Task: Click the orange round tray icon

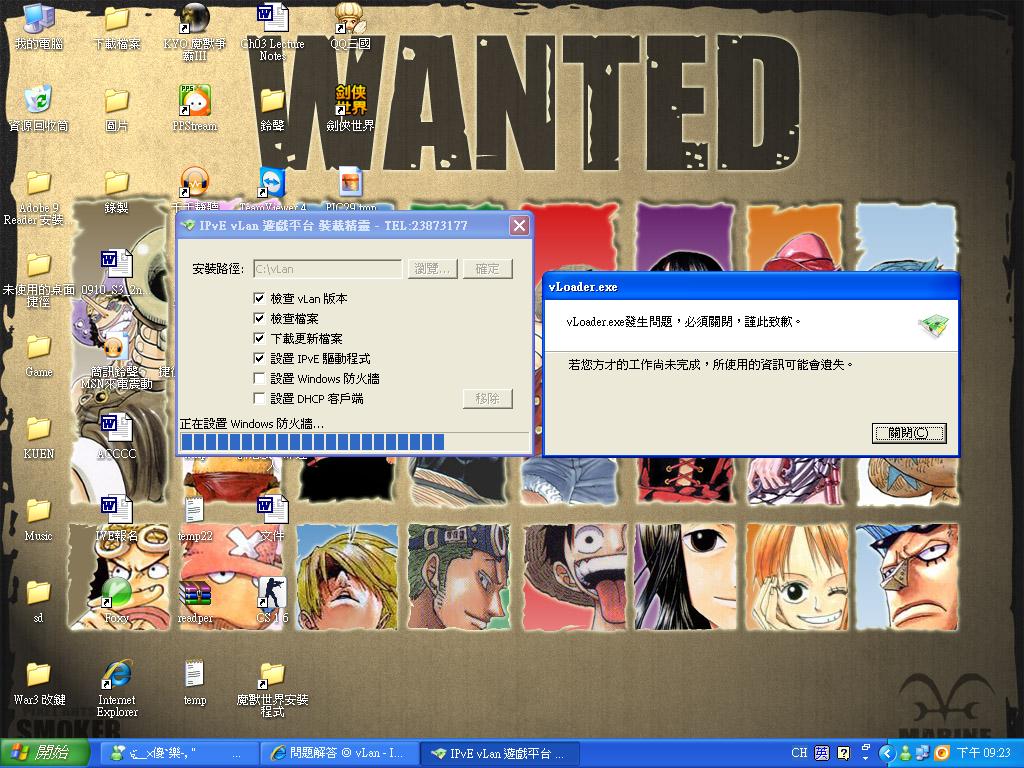Action: [x=942, y=753]
